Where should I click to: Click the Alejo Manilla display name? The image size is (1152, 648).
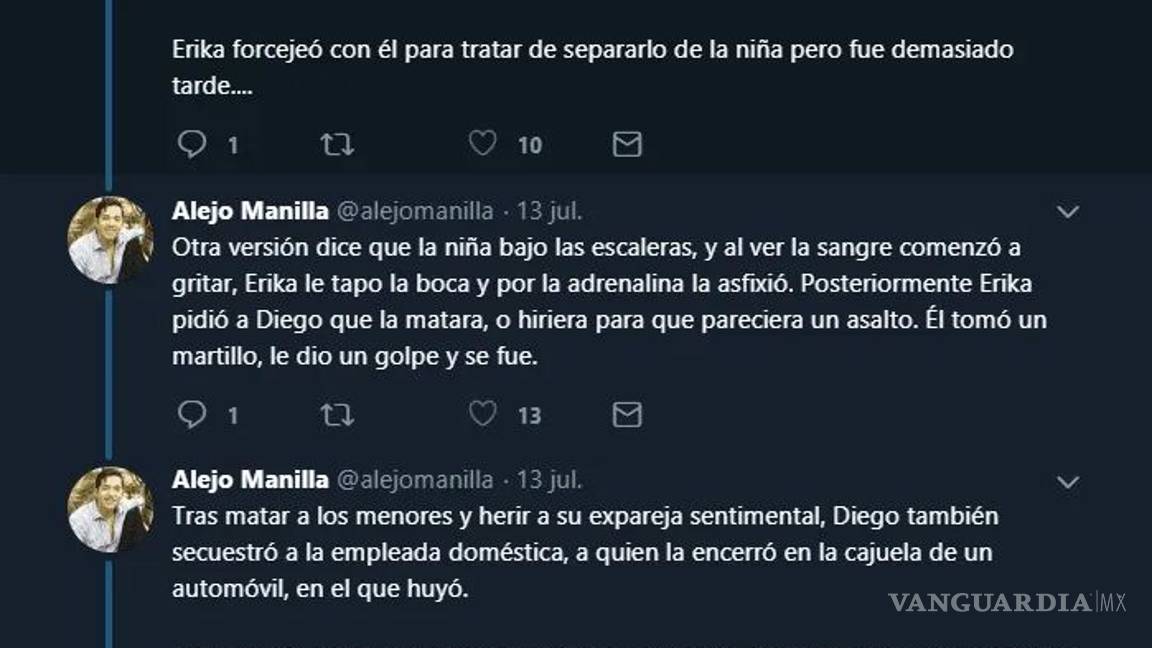(250, 211)
